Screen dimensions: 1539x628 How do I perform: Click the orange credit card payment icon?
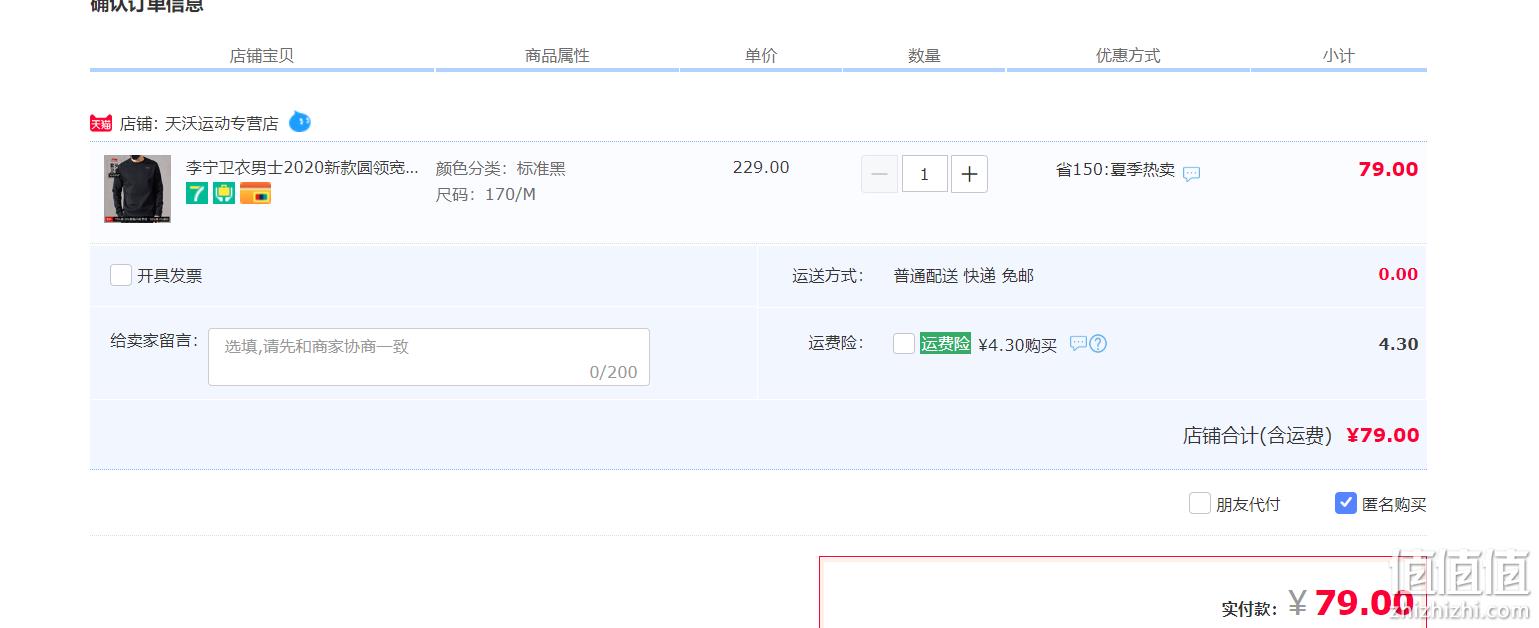[255, 193]
